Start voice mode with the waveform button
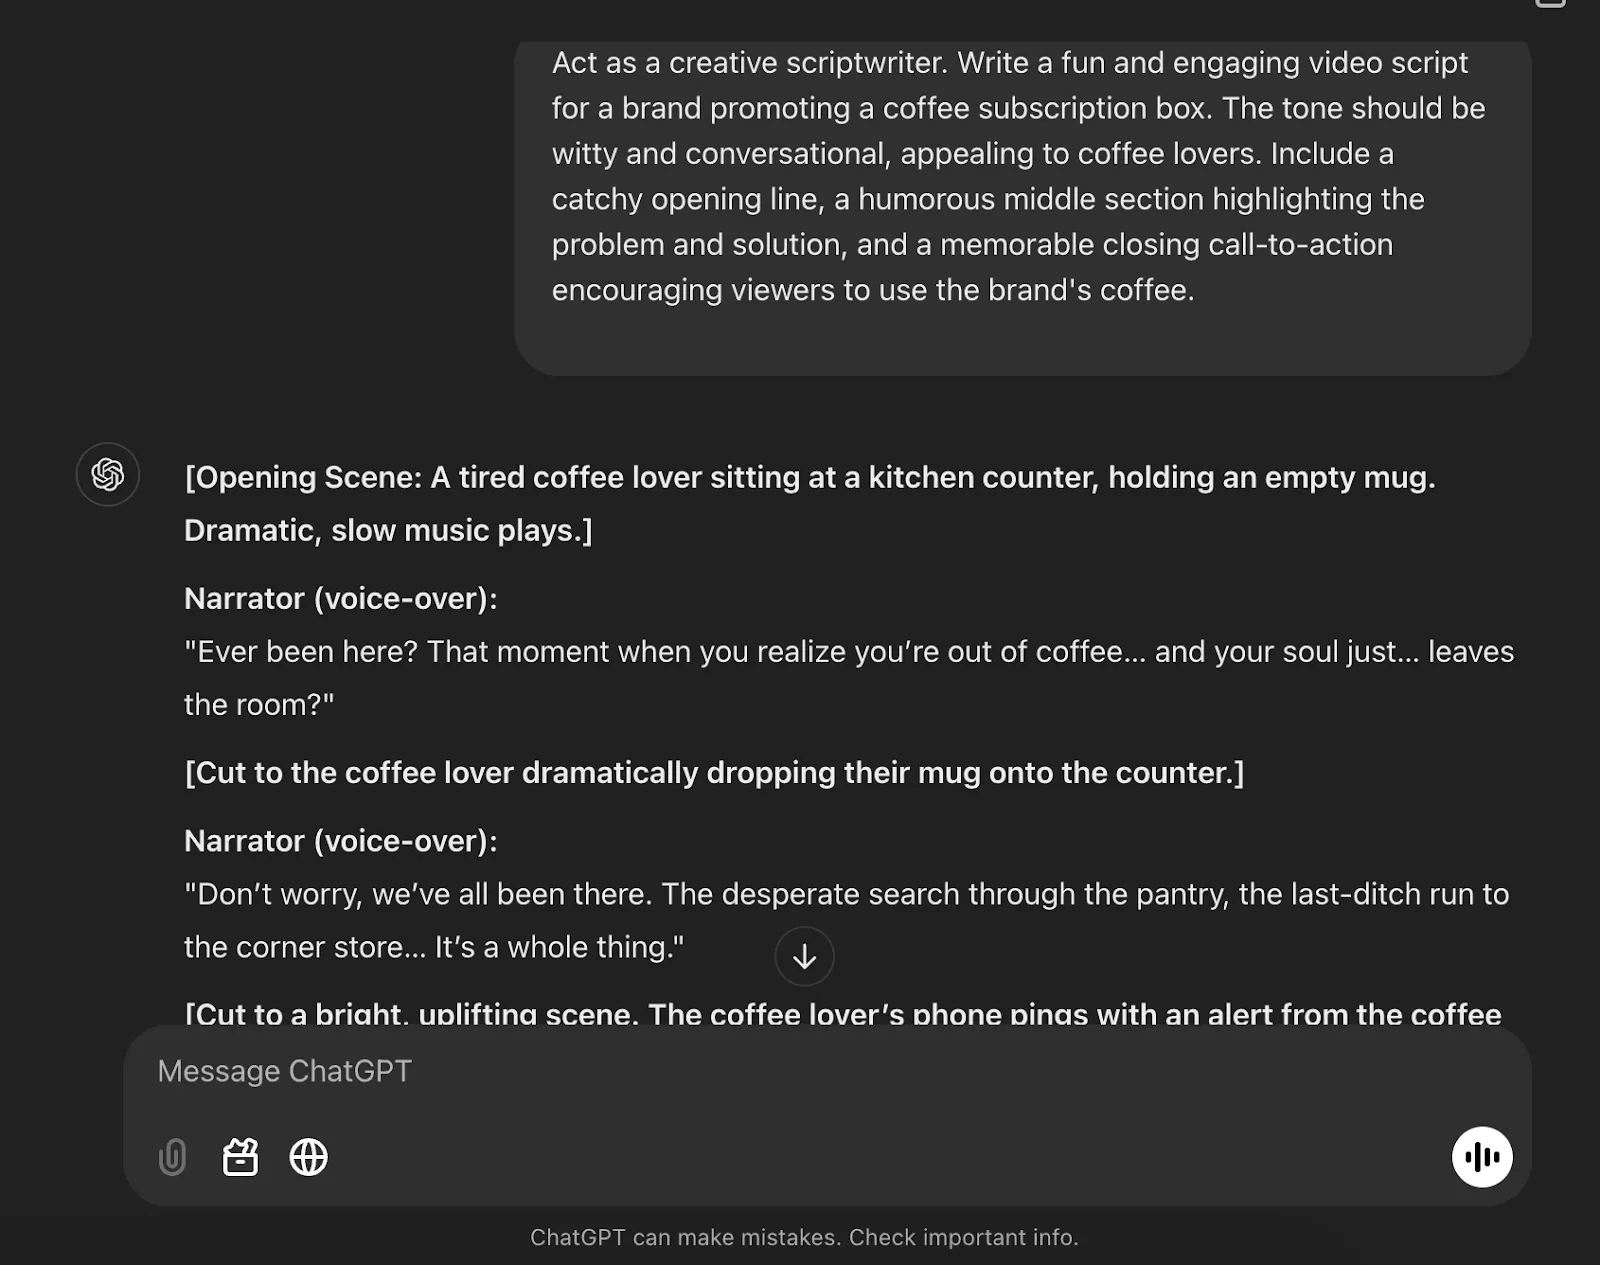This screenshot has height=1265, width=1600. [1481, 1157]
